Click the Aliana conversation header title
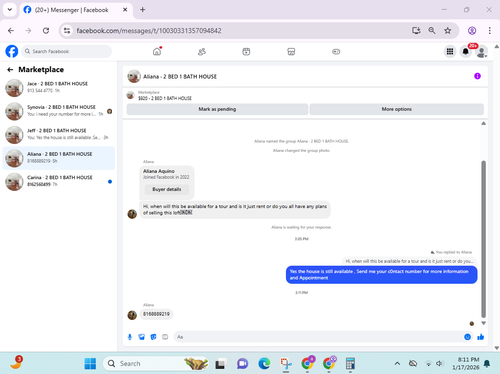 click(180, 77)
